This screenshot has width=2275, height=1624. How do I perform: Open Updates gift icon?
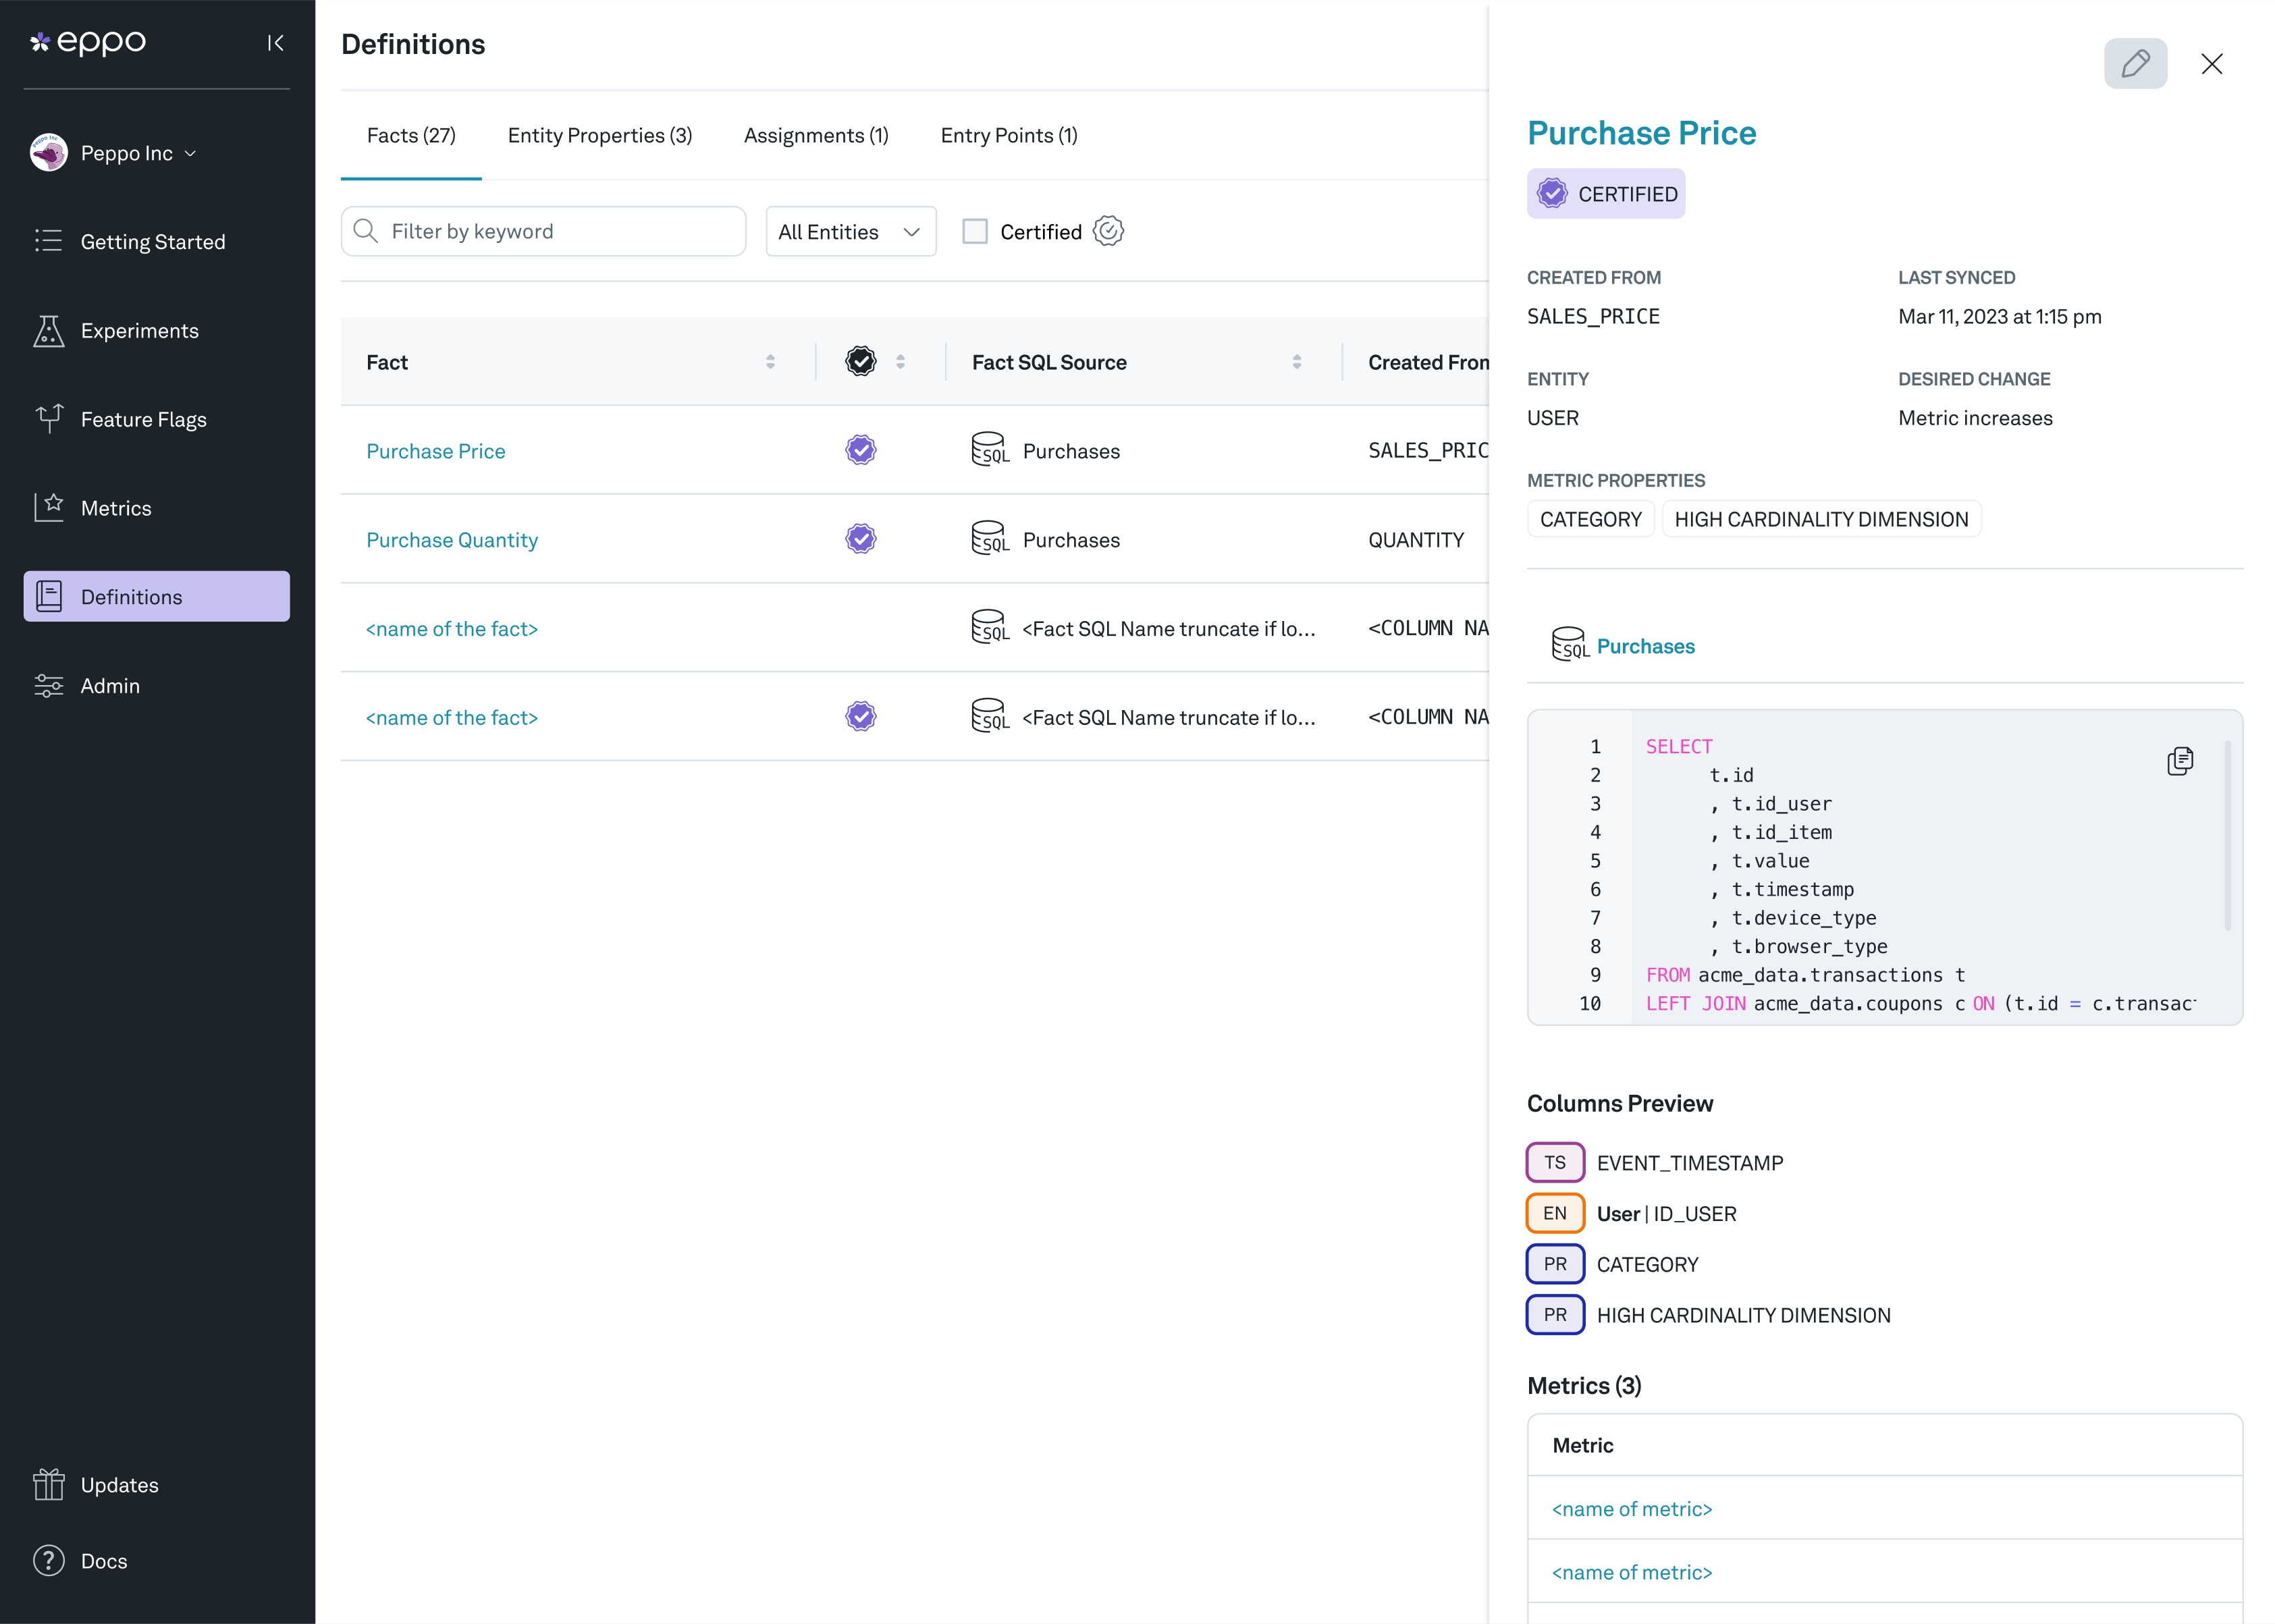click(48, 1484)
